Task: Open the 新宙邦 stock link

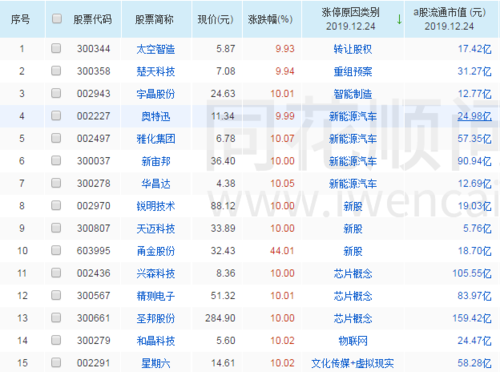Action: pos(156,162)
